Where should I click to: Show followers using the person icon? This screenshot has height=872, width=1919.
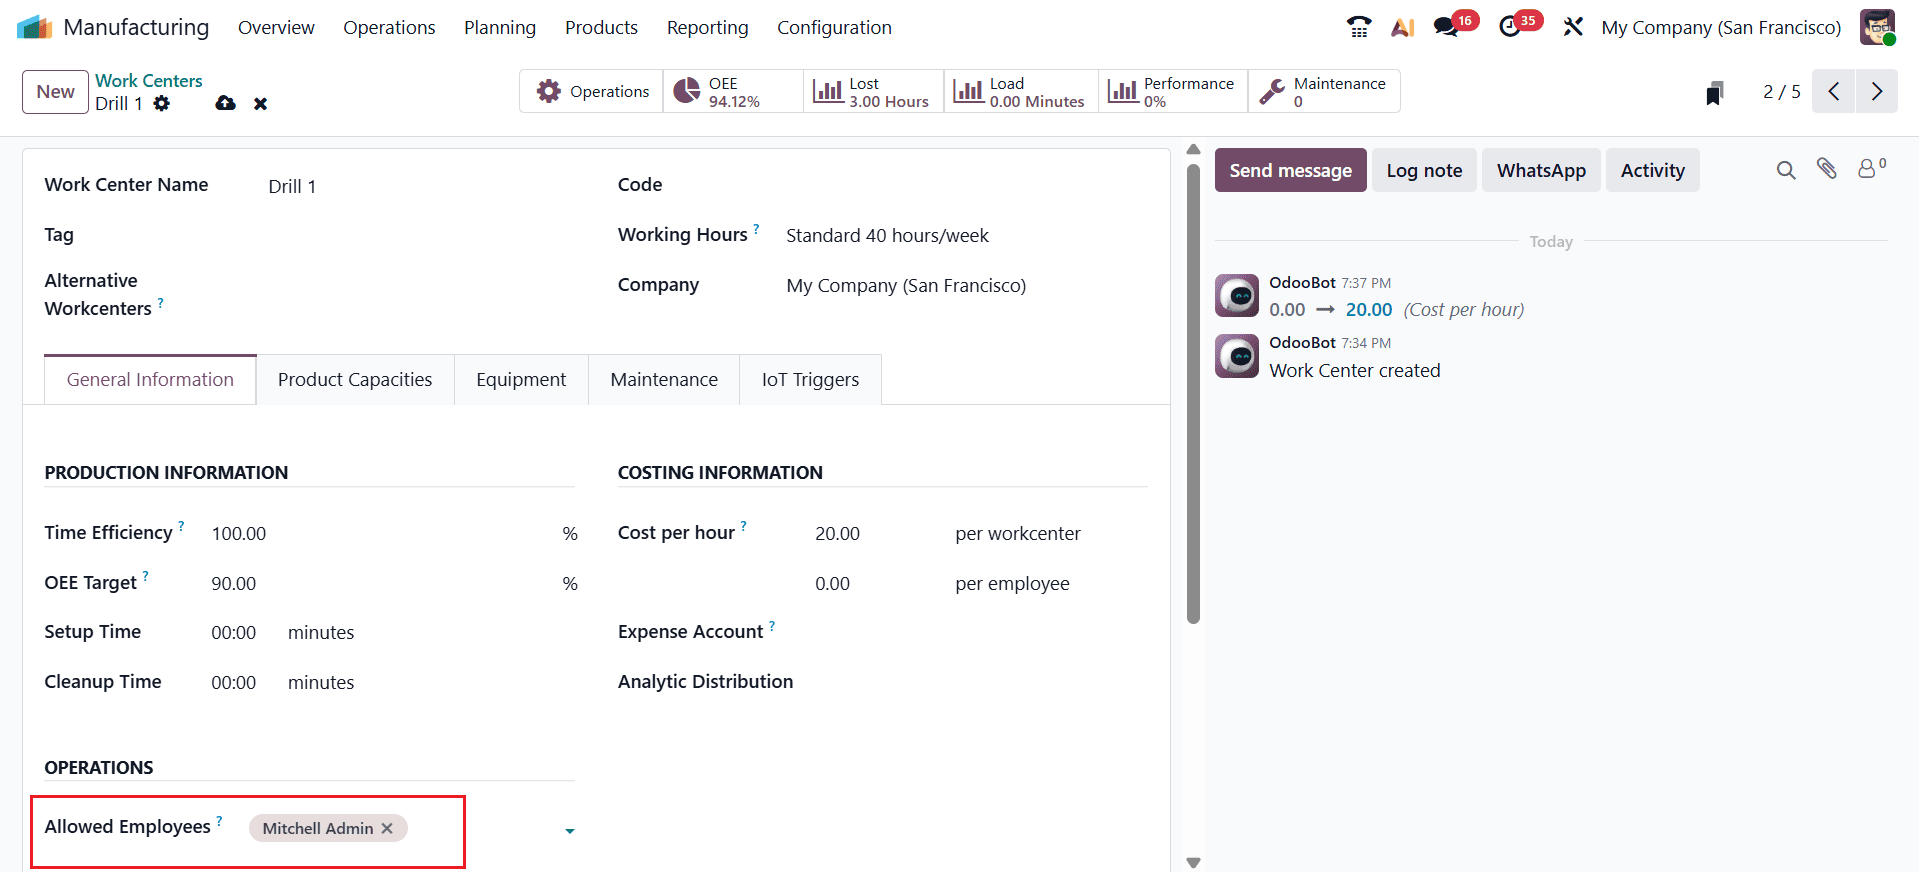1870,168
